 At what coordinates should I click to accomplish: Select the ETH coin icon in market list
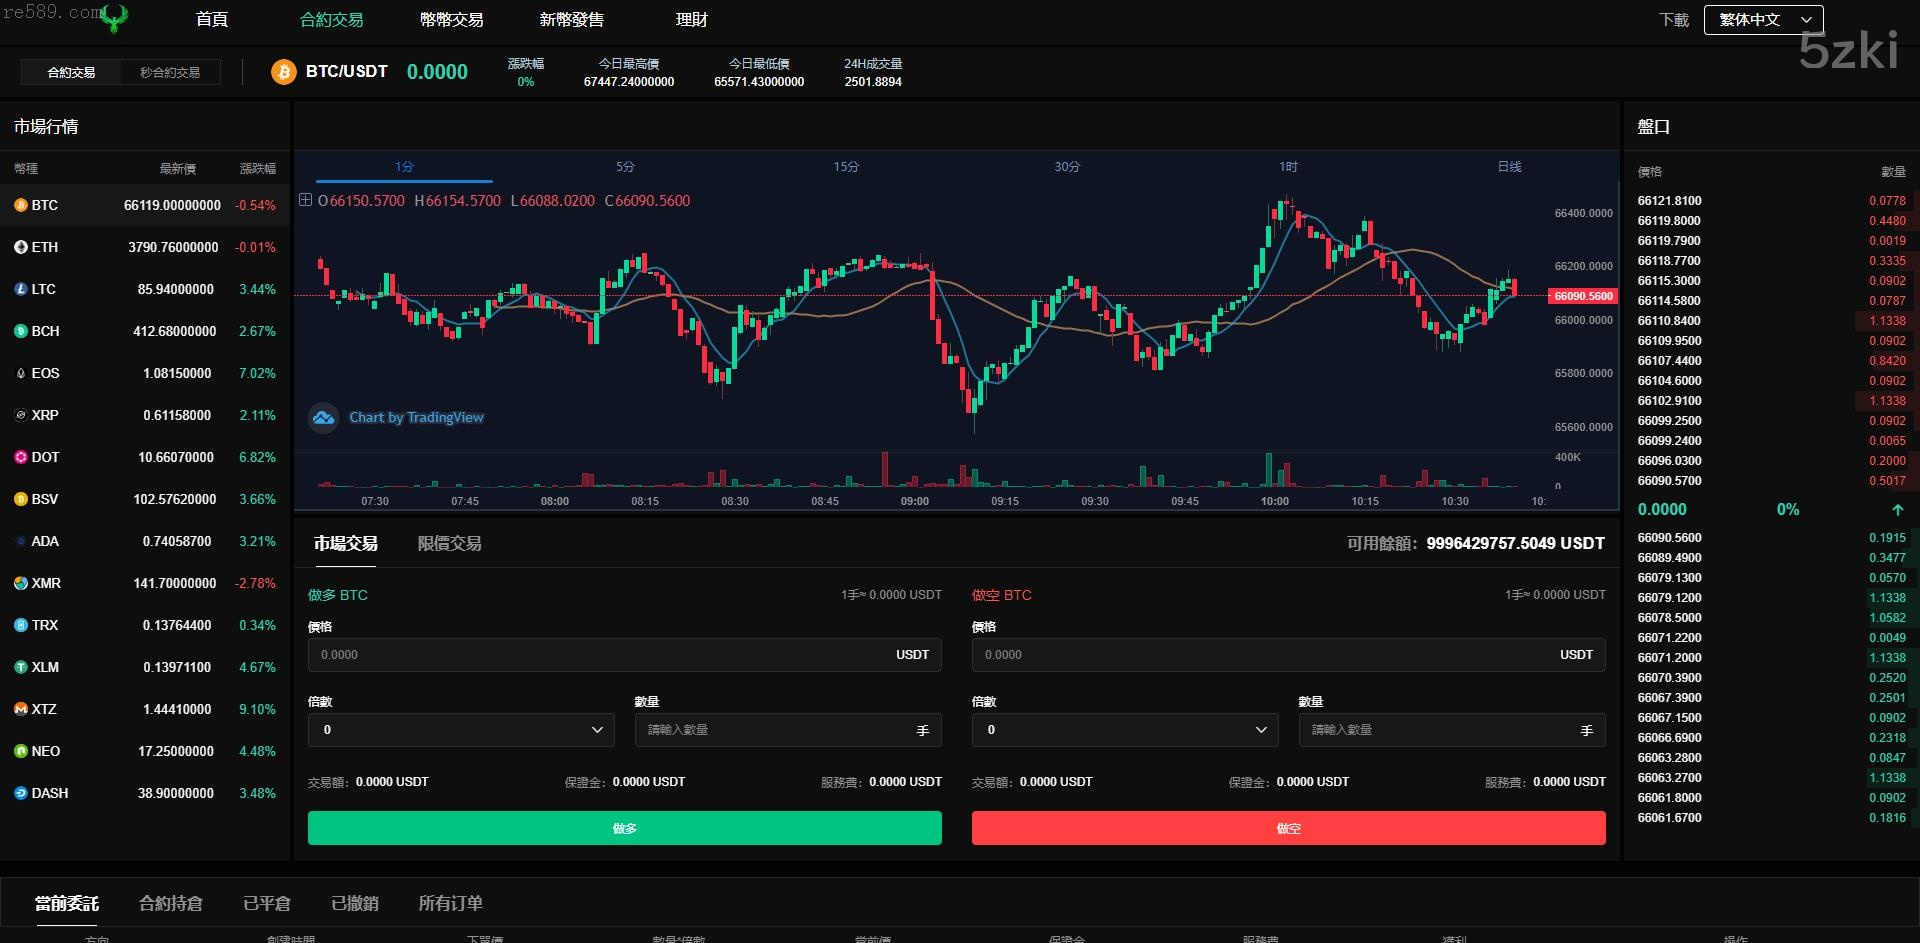(x=20, y=247)
